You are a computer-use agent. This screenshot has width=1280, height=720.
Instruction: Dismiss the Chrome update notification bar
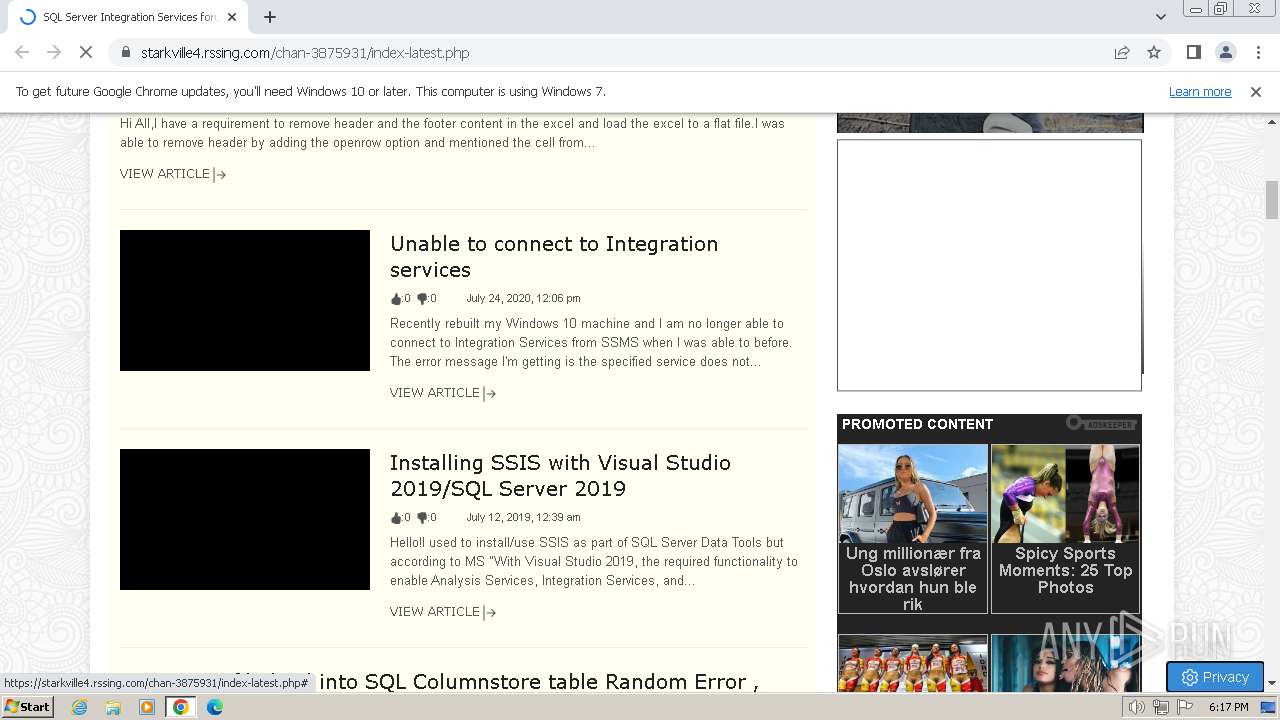(x=1256, y=91)
